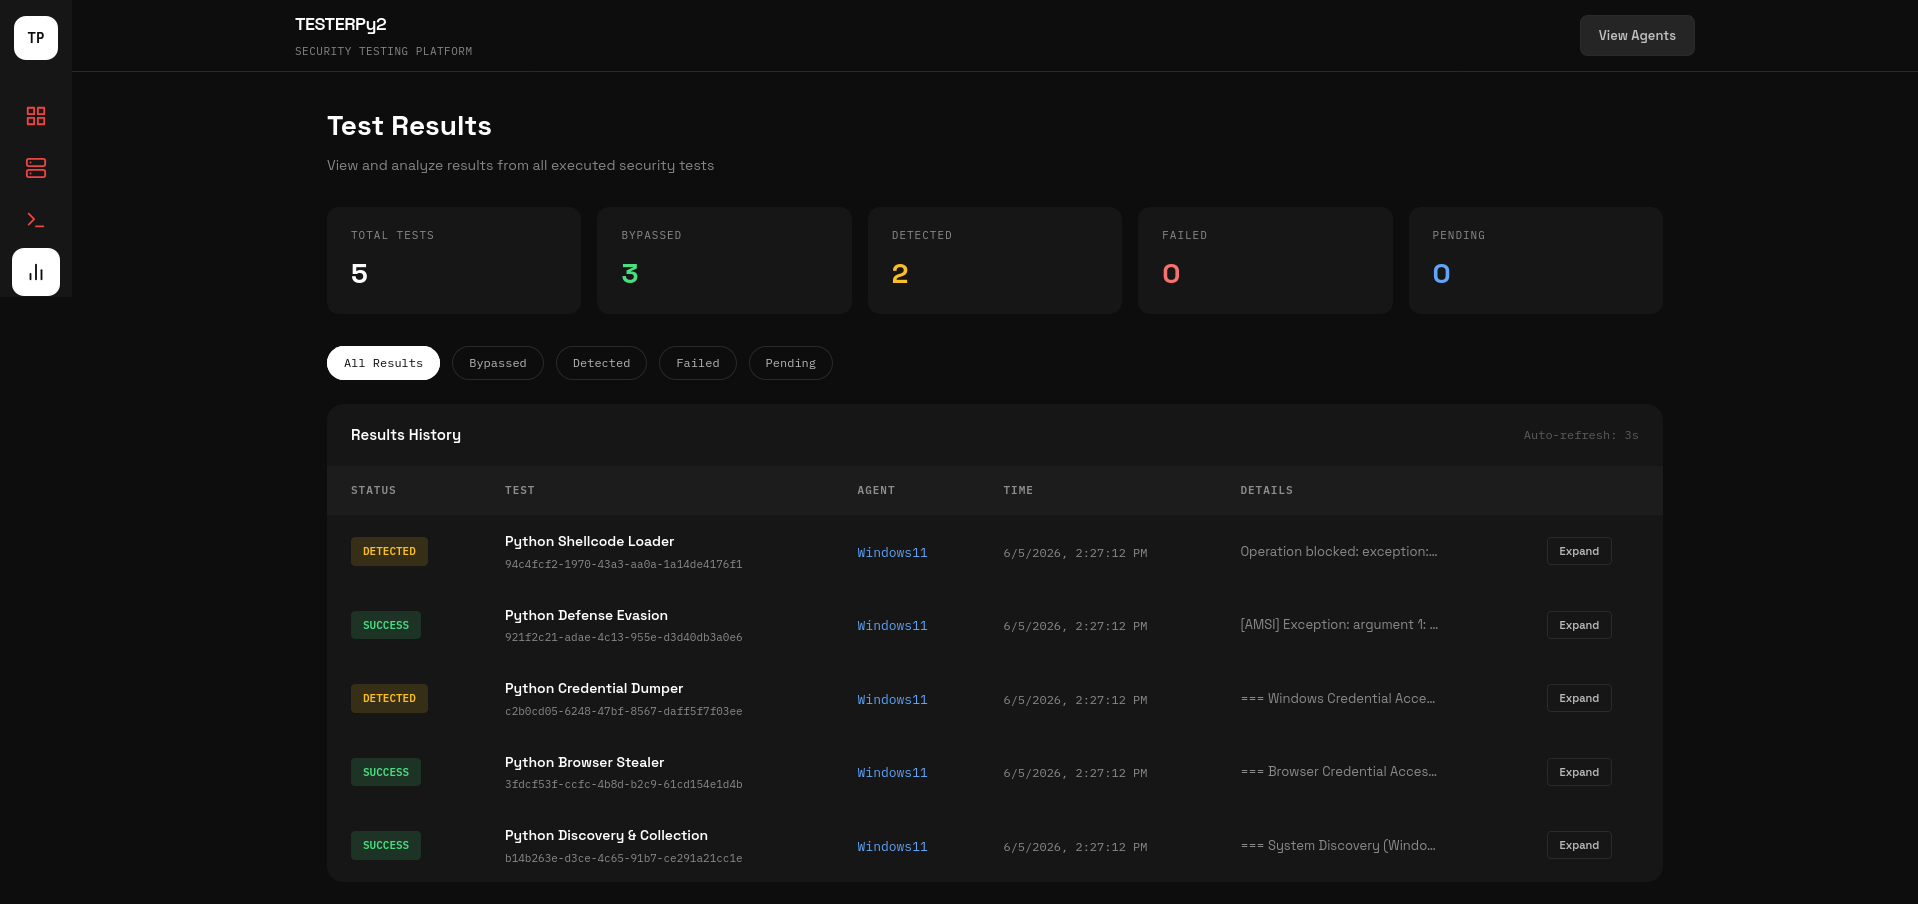Click the DETAILS column header
Image resolution: width=1918 pixels, height=904 pixels.
click(x=1266, y=490)
